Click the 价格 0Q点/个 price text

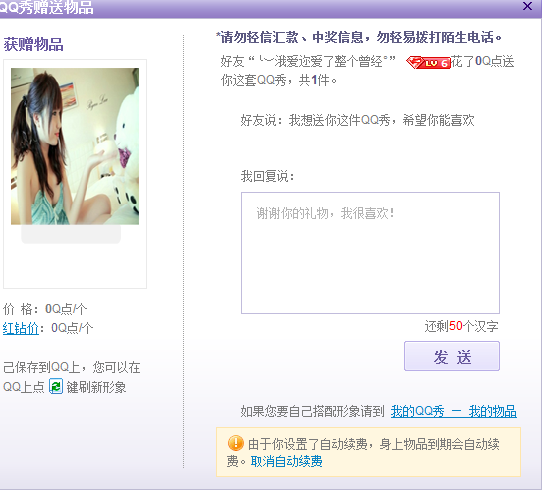pos(45,309)
